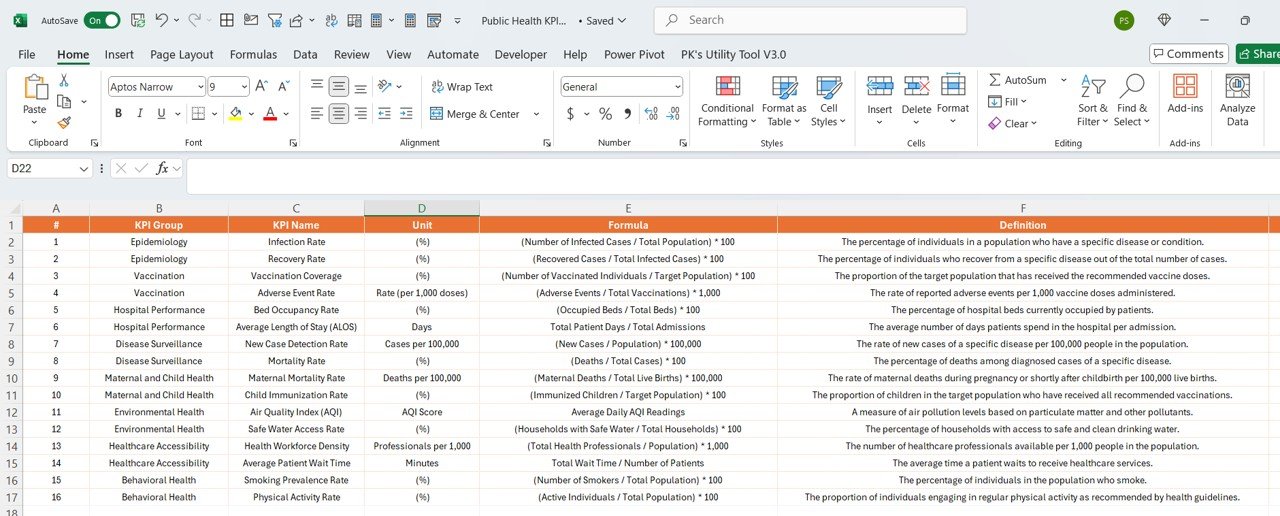
Task: Expand the Name Box dropdown arrow
Action: [84, 168]
